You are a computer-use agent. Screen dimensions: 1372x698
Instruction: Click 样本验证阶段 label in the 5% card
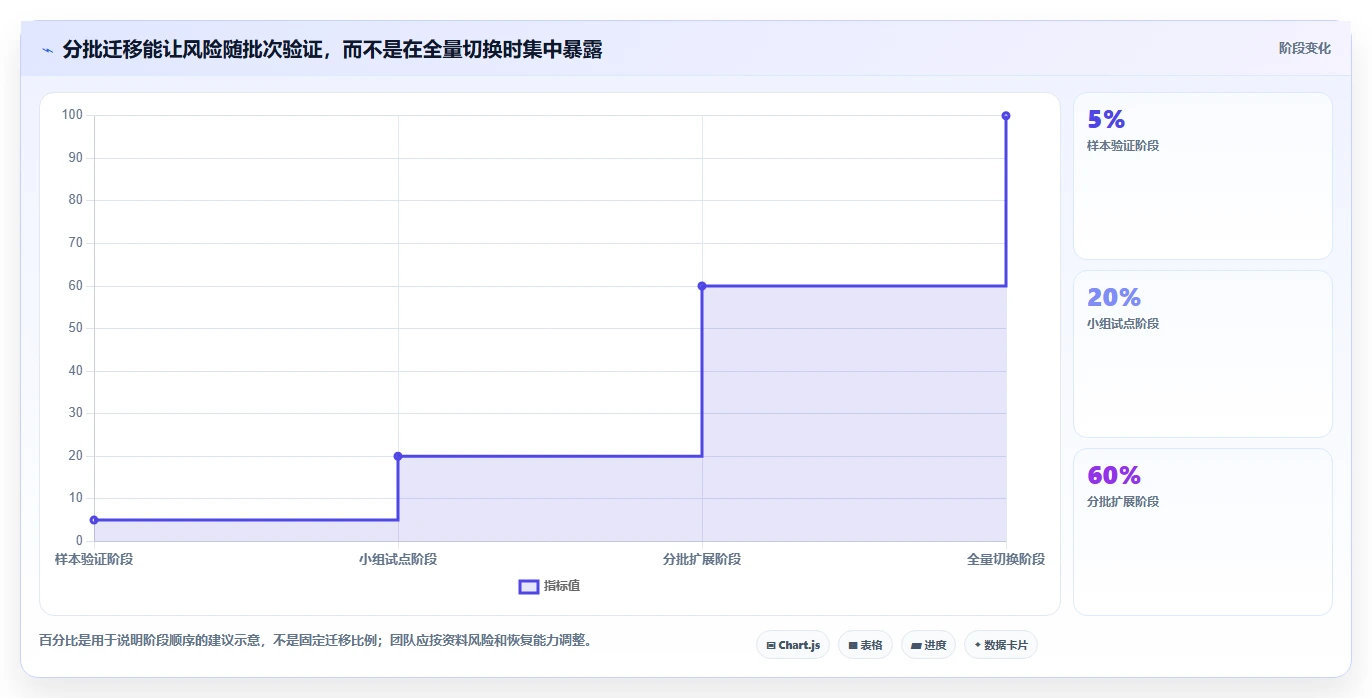click(x=1123, y=146)
